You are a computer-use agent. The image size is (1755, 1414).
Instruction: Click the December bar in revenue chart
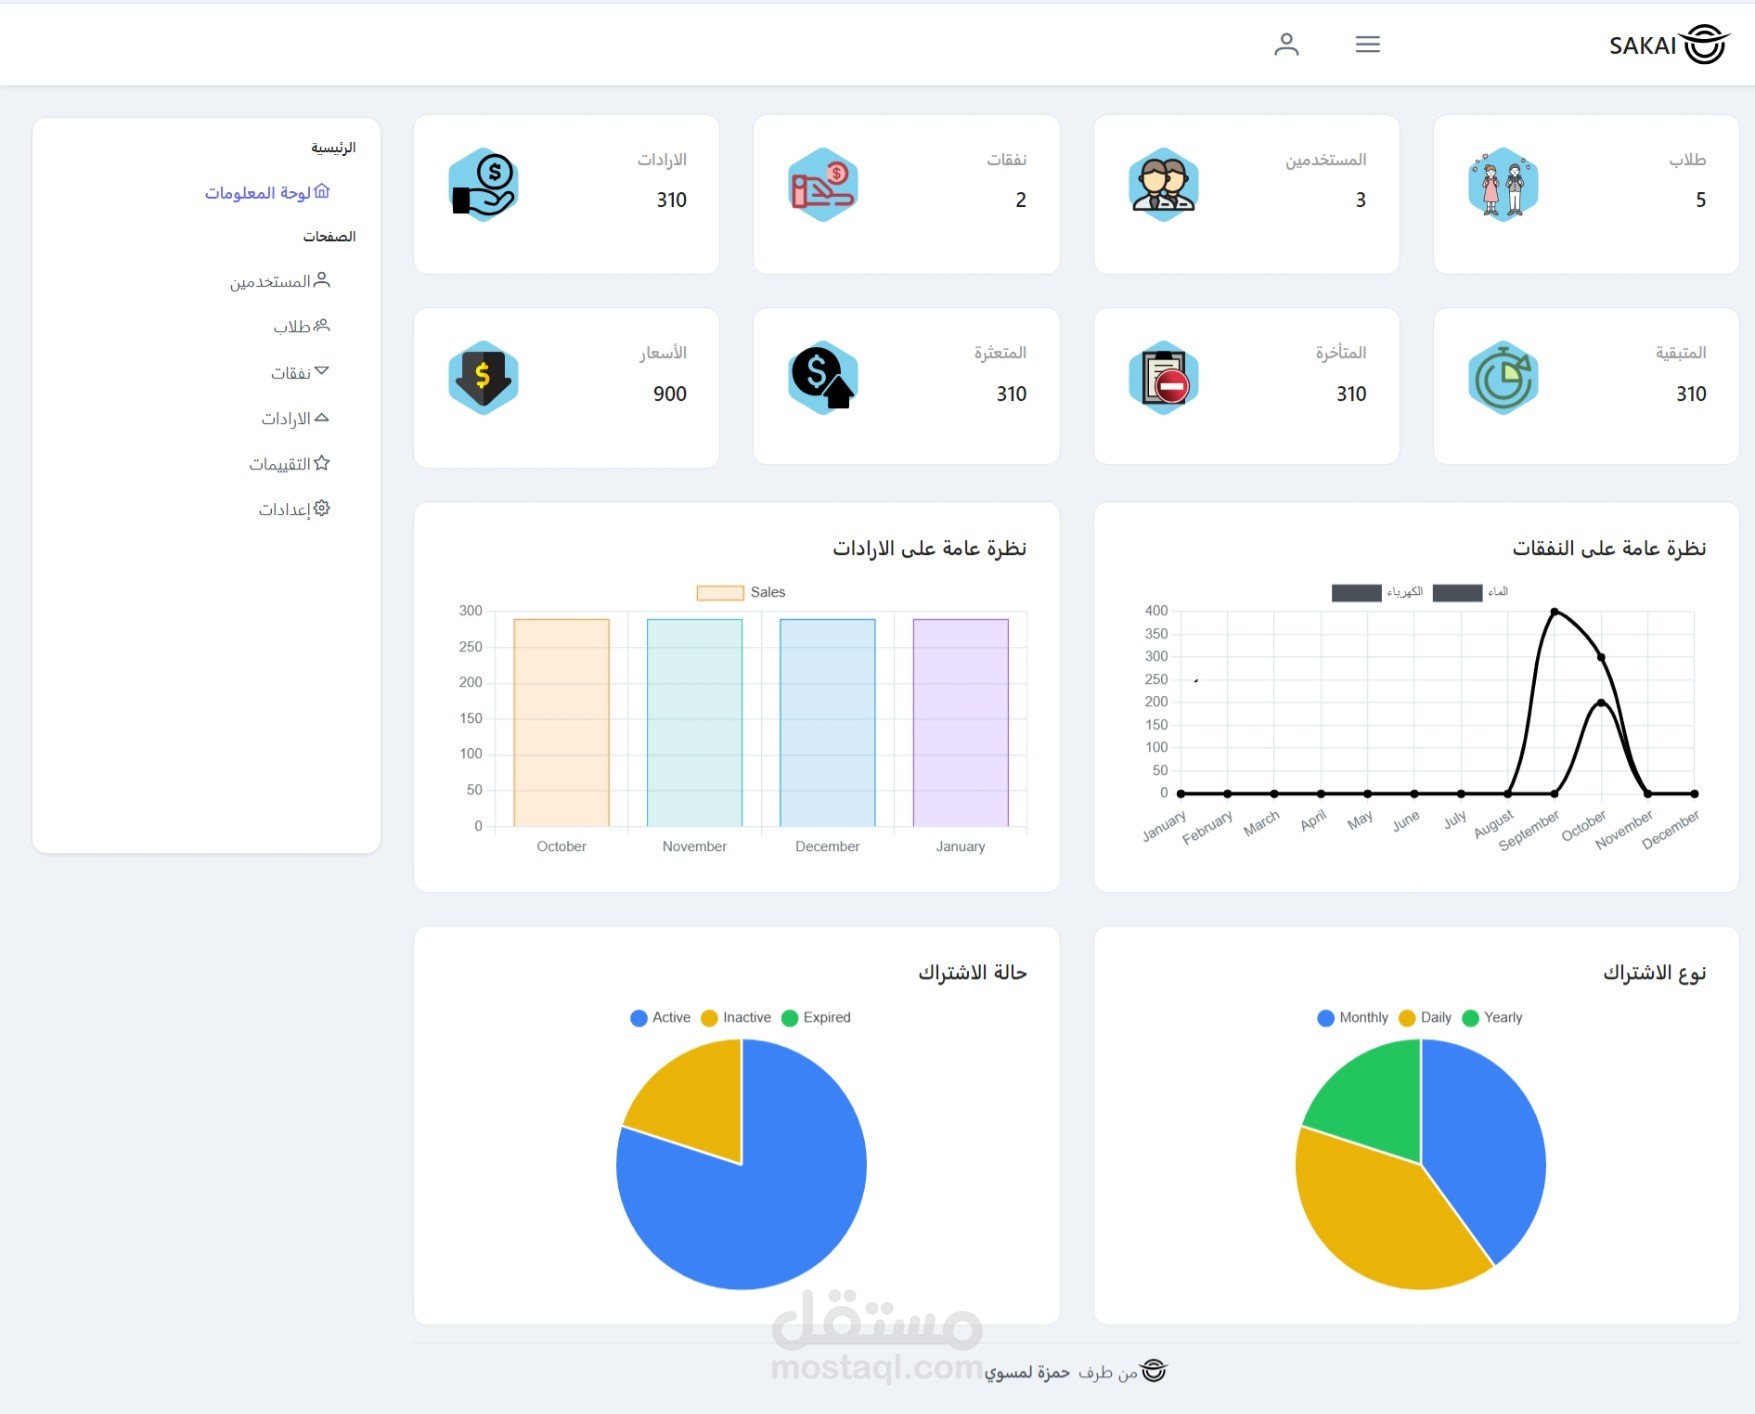(827, 722)
